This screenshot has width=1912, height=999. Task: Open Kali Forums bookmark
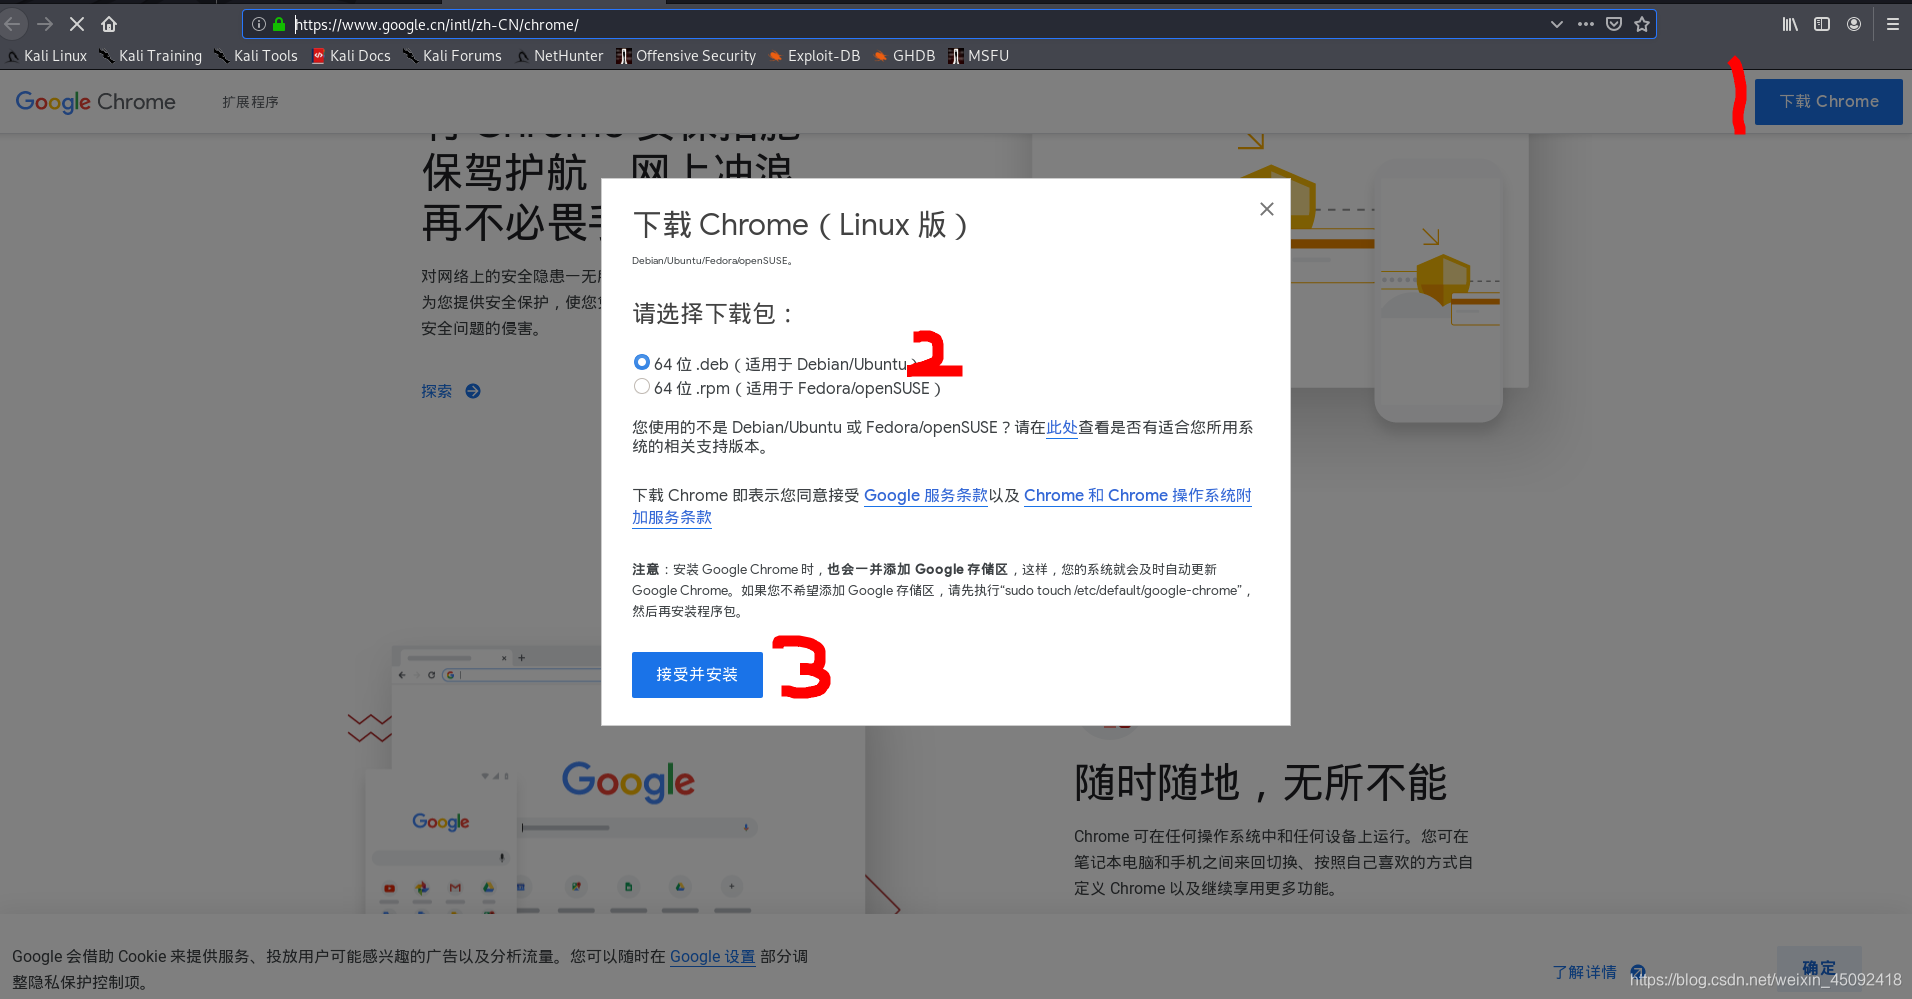(452, 56)
